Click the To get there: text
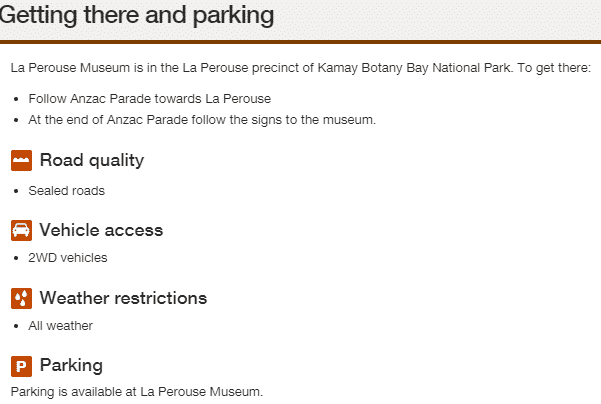 [554, 68]
